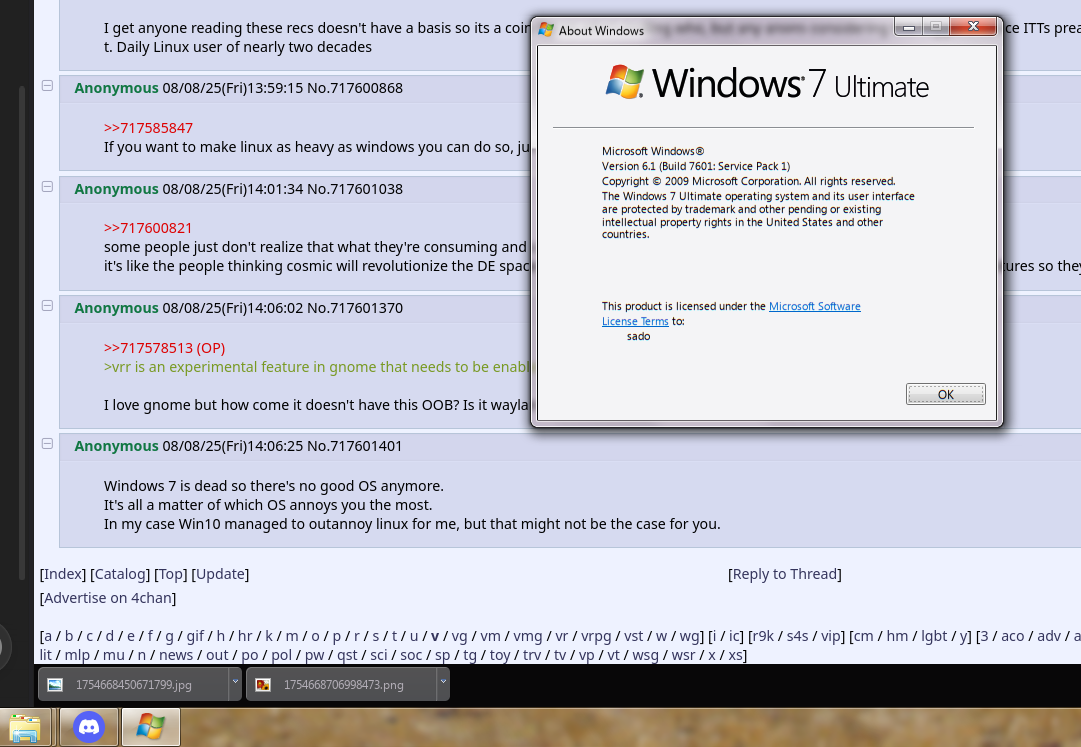
Task: Go to the /news/ board
Action: coord(176,655)
